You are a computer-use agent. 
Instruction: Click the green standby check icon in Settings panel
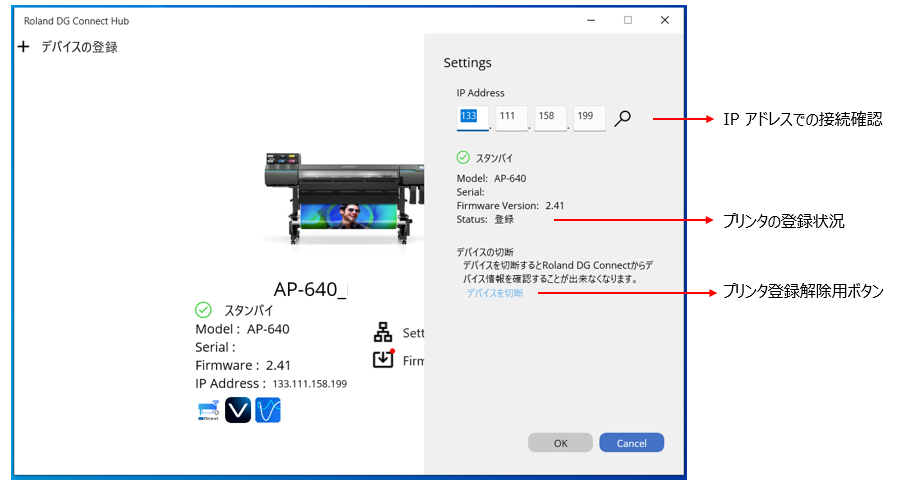pos(463,158)
